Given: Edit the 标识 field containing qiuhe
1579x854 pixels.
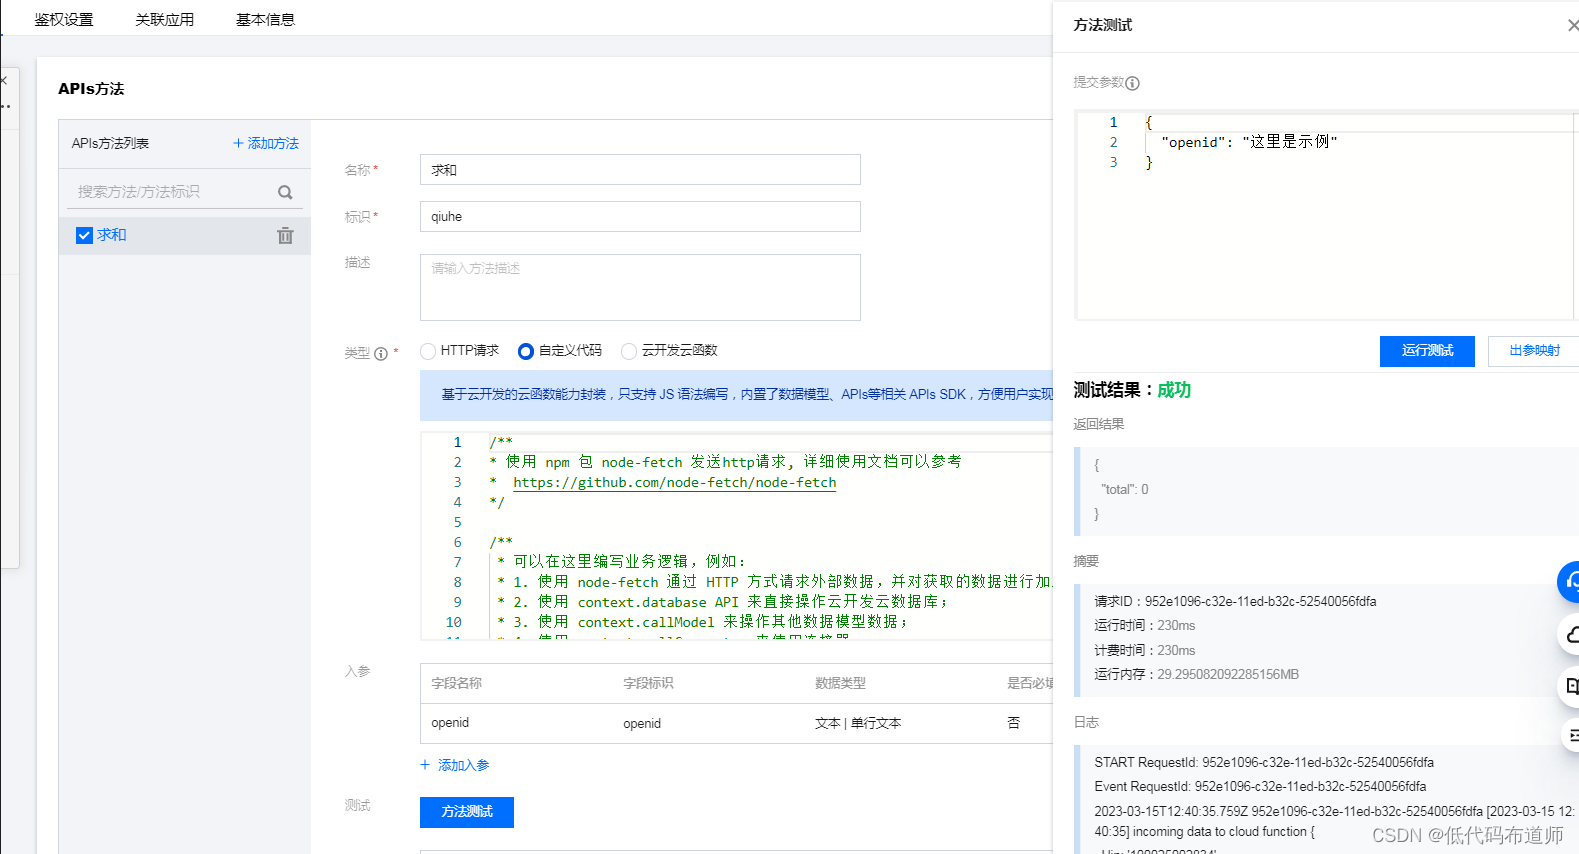Looking at the screenshot, I should [x=640, y=217].
